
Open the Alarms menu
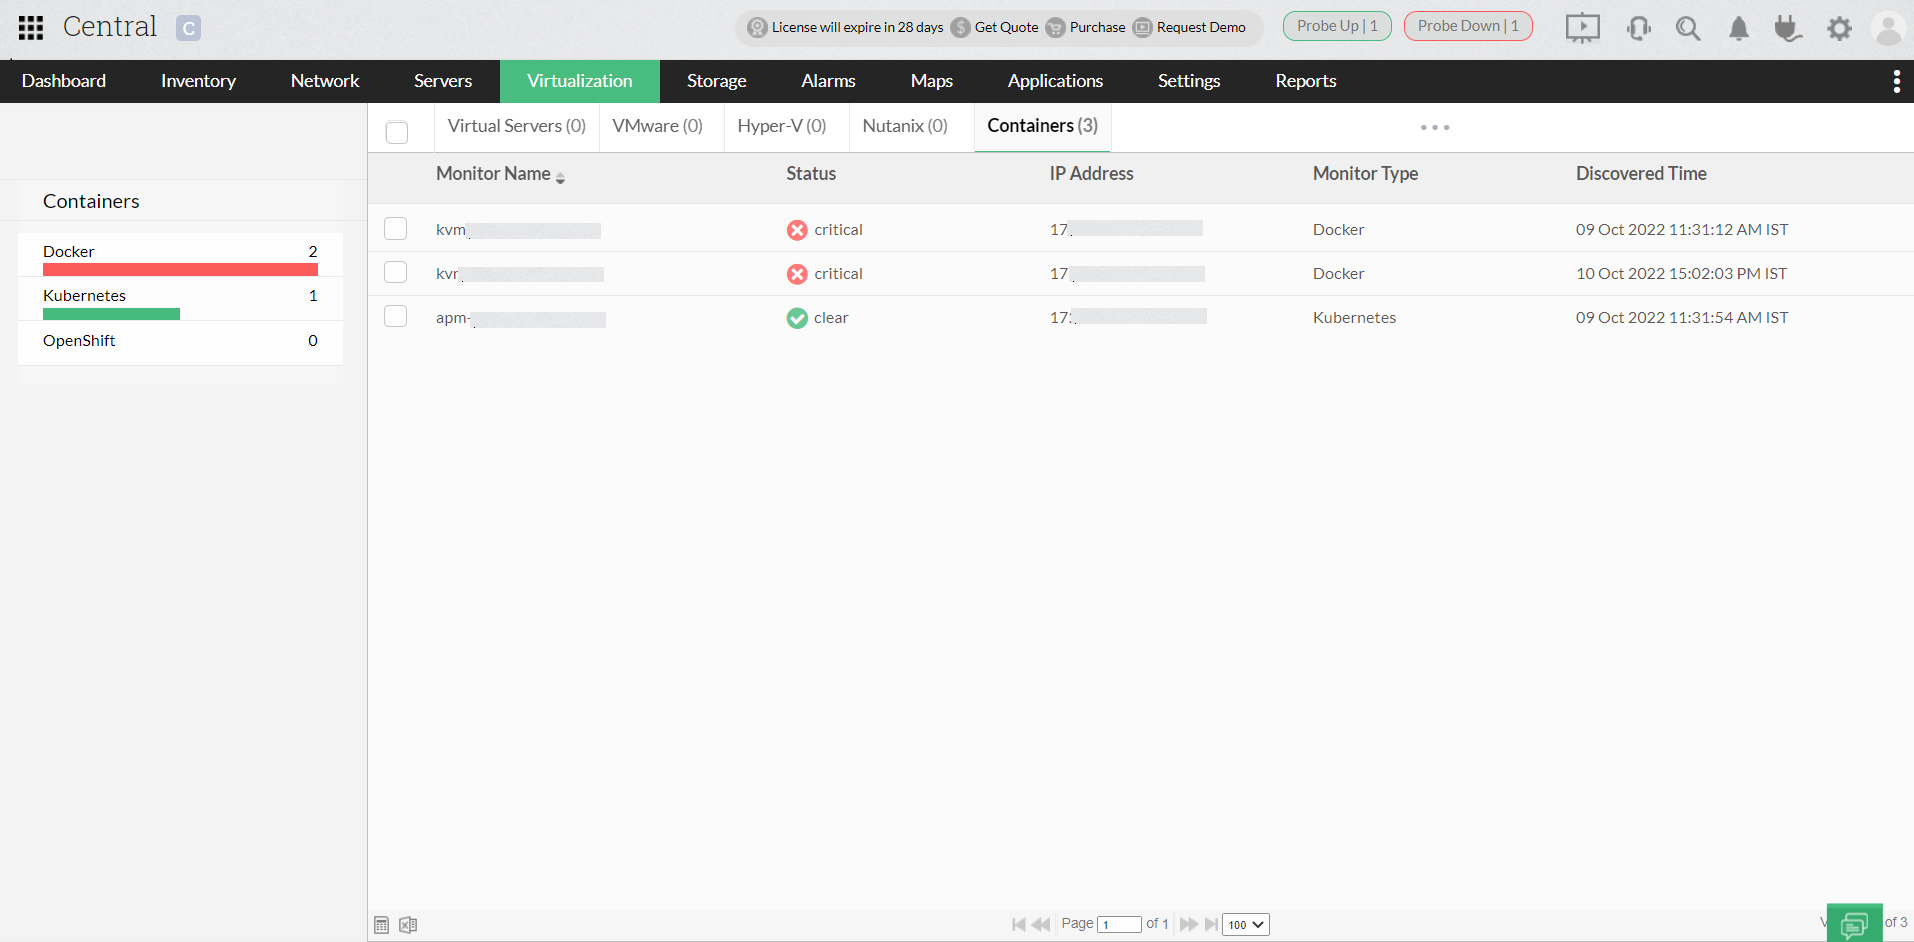tap(828, 81)
